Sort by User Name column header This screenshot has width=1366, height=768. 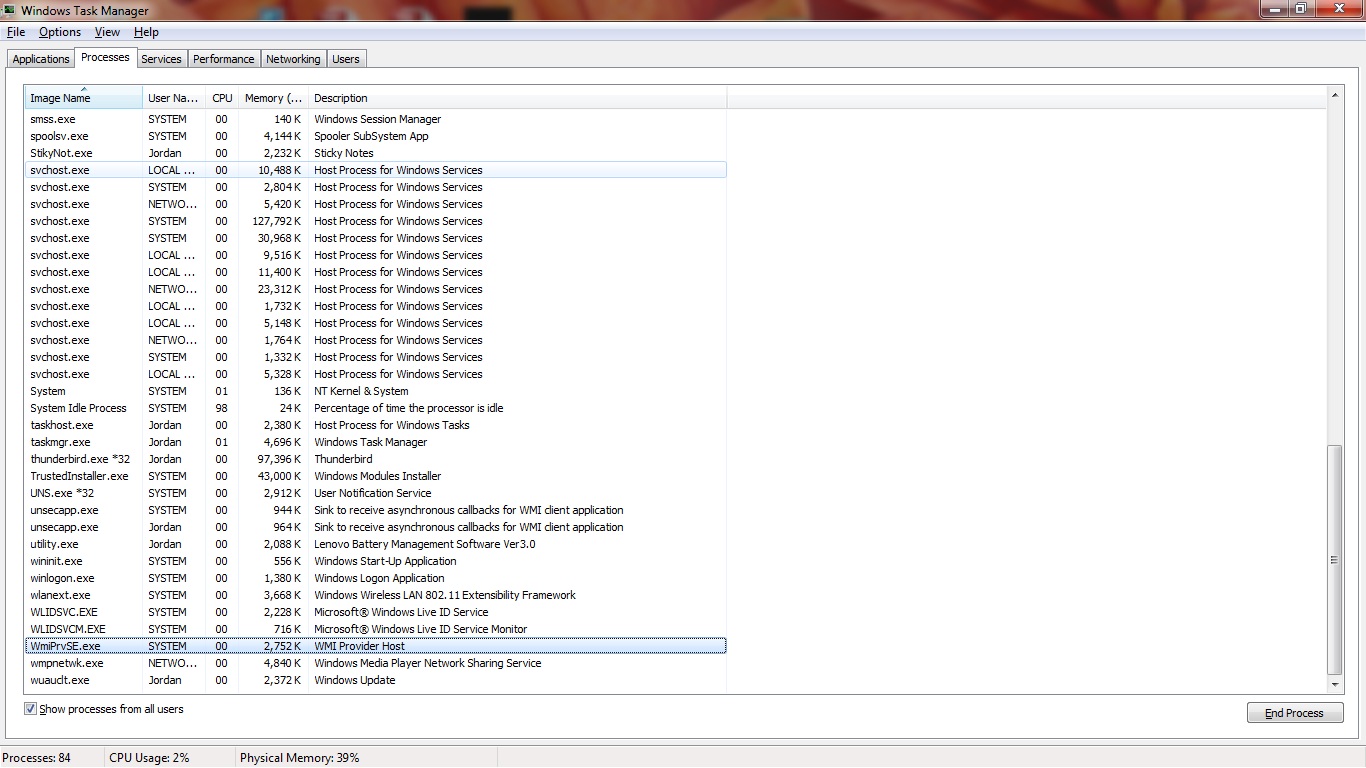point(174,98)
